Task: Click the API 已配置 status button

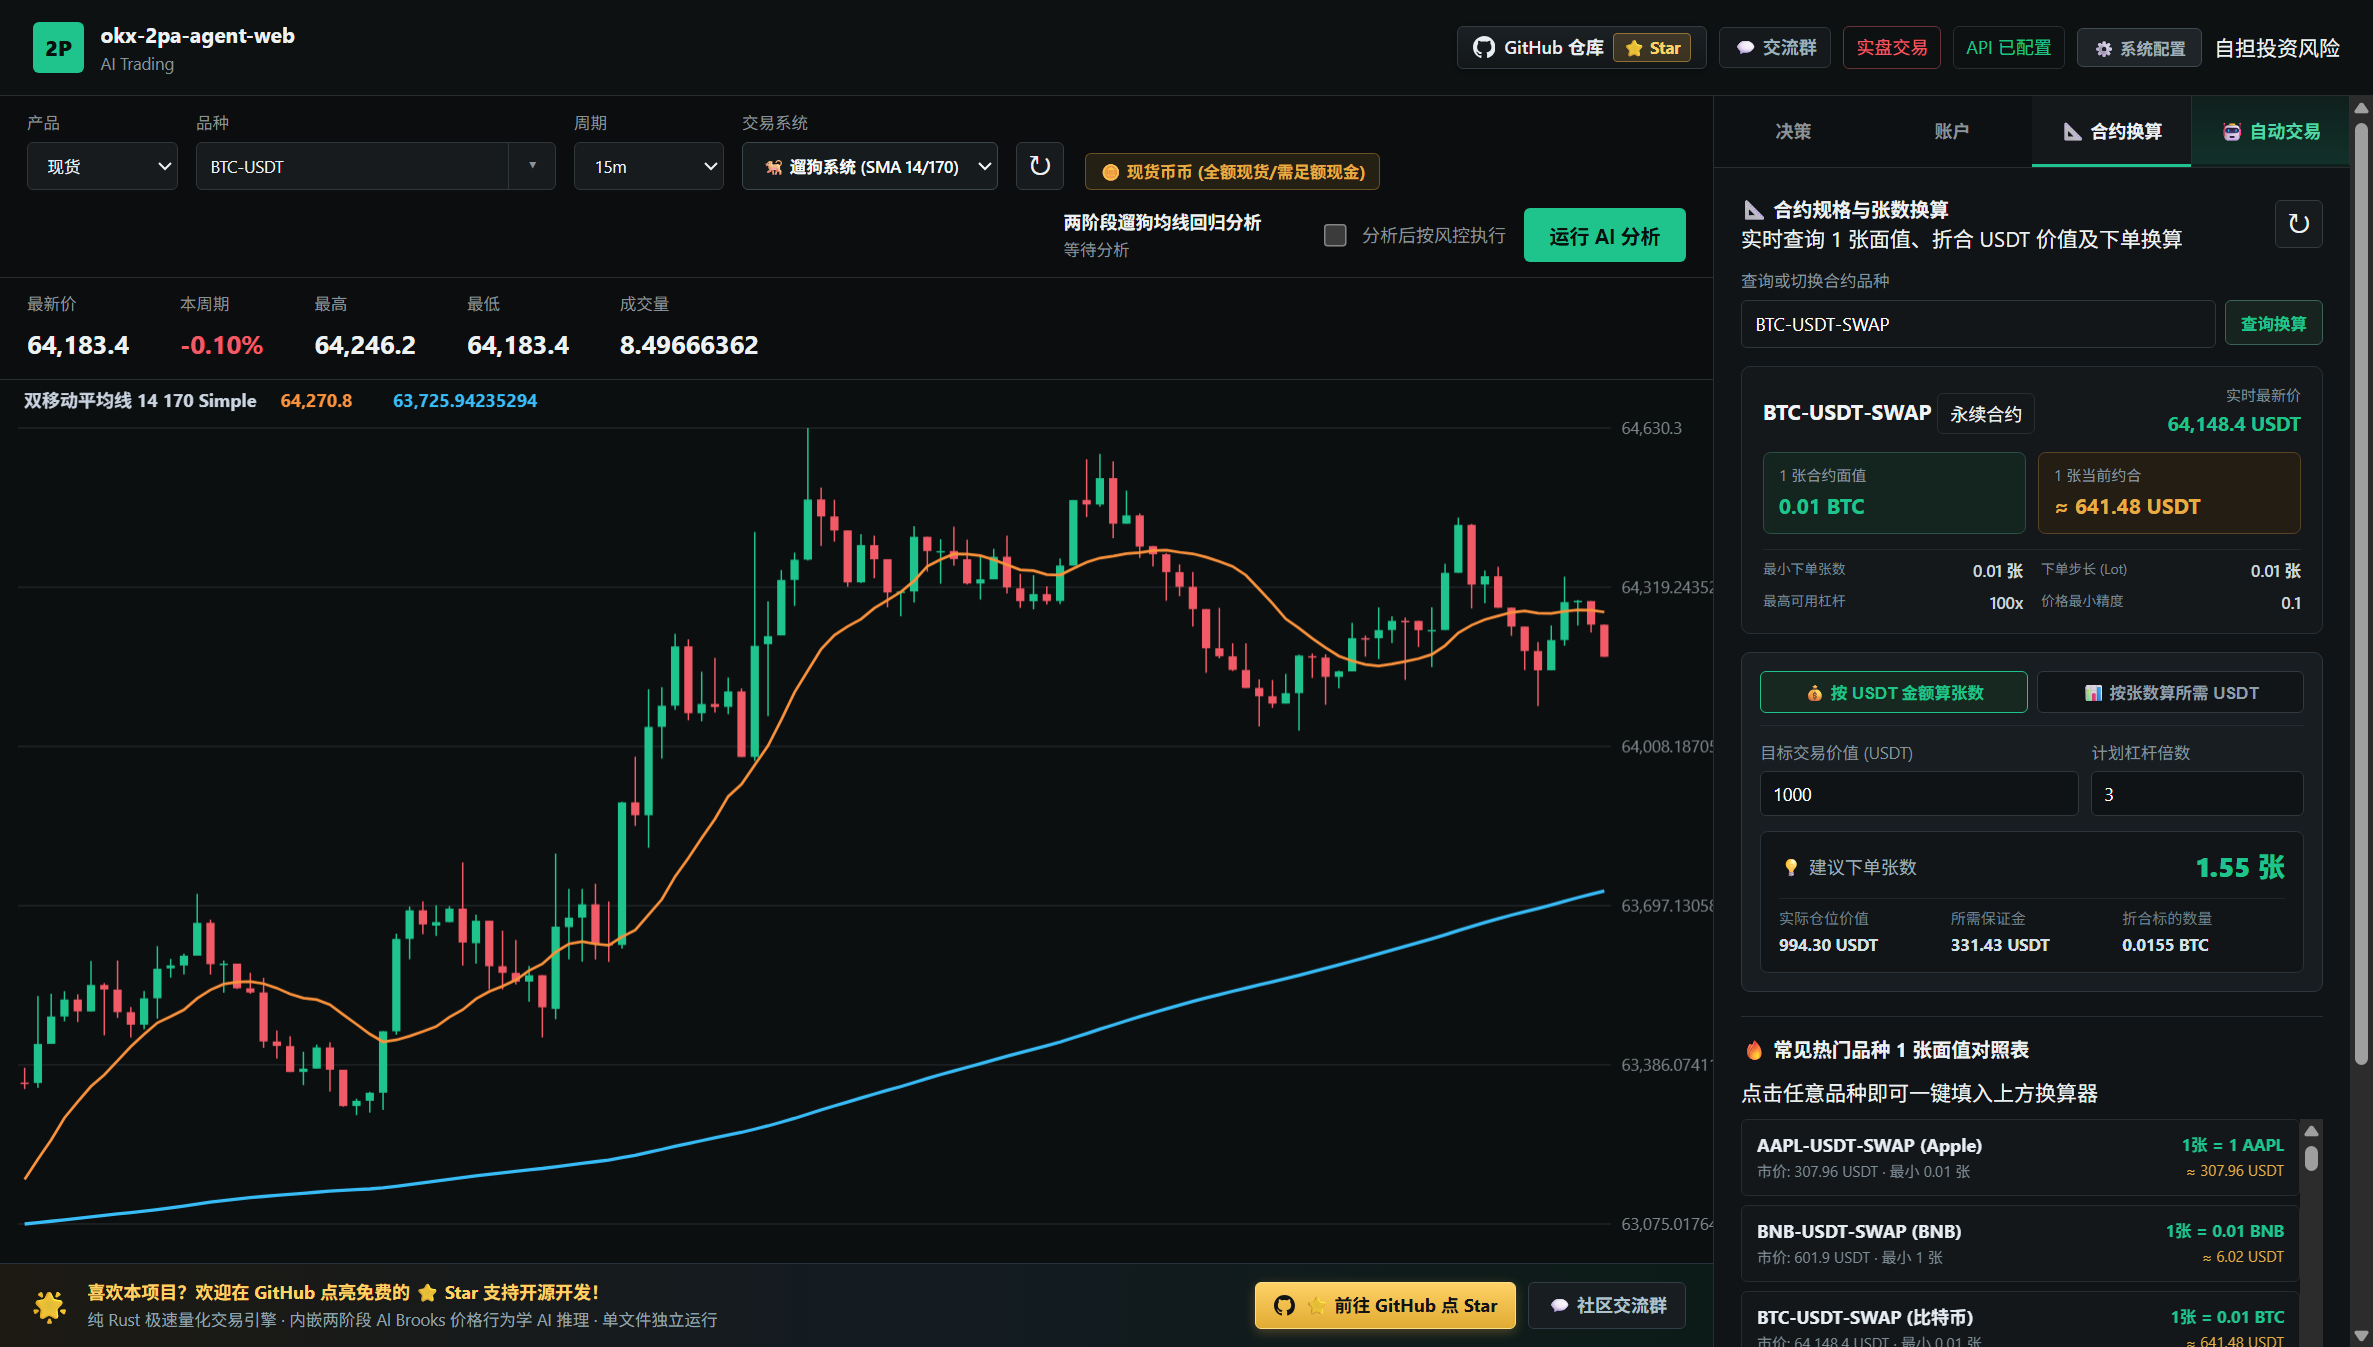Action: pos(2008,48)
